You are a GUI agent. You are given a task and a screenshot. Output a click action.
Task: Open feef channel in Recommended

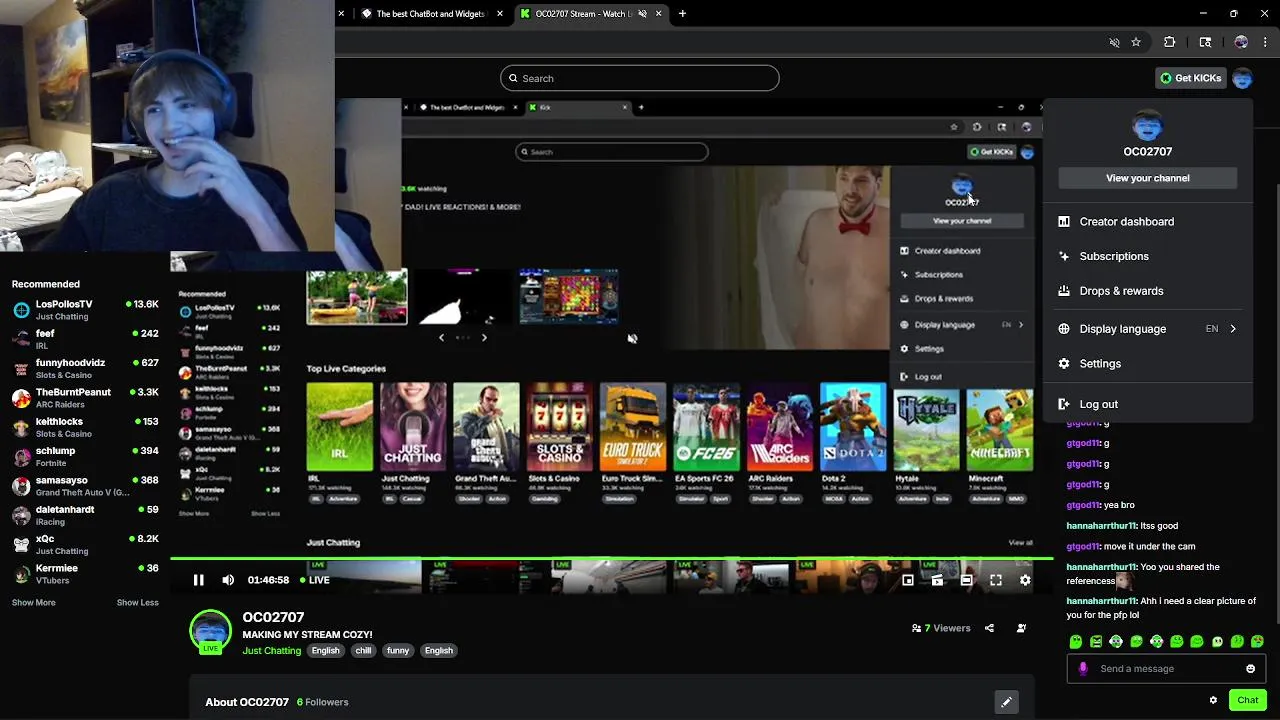pyautogui.click(x=85, y=338)
